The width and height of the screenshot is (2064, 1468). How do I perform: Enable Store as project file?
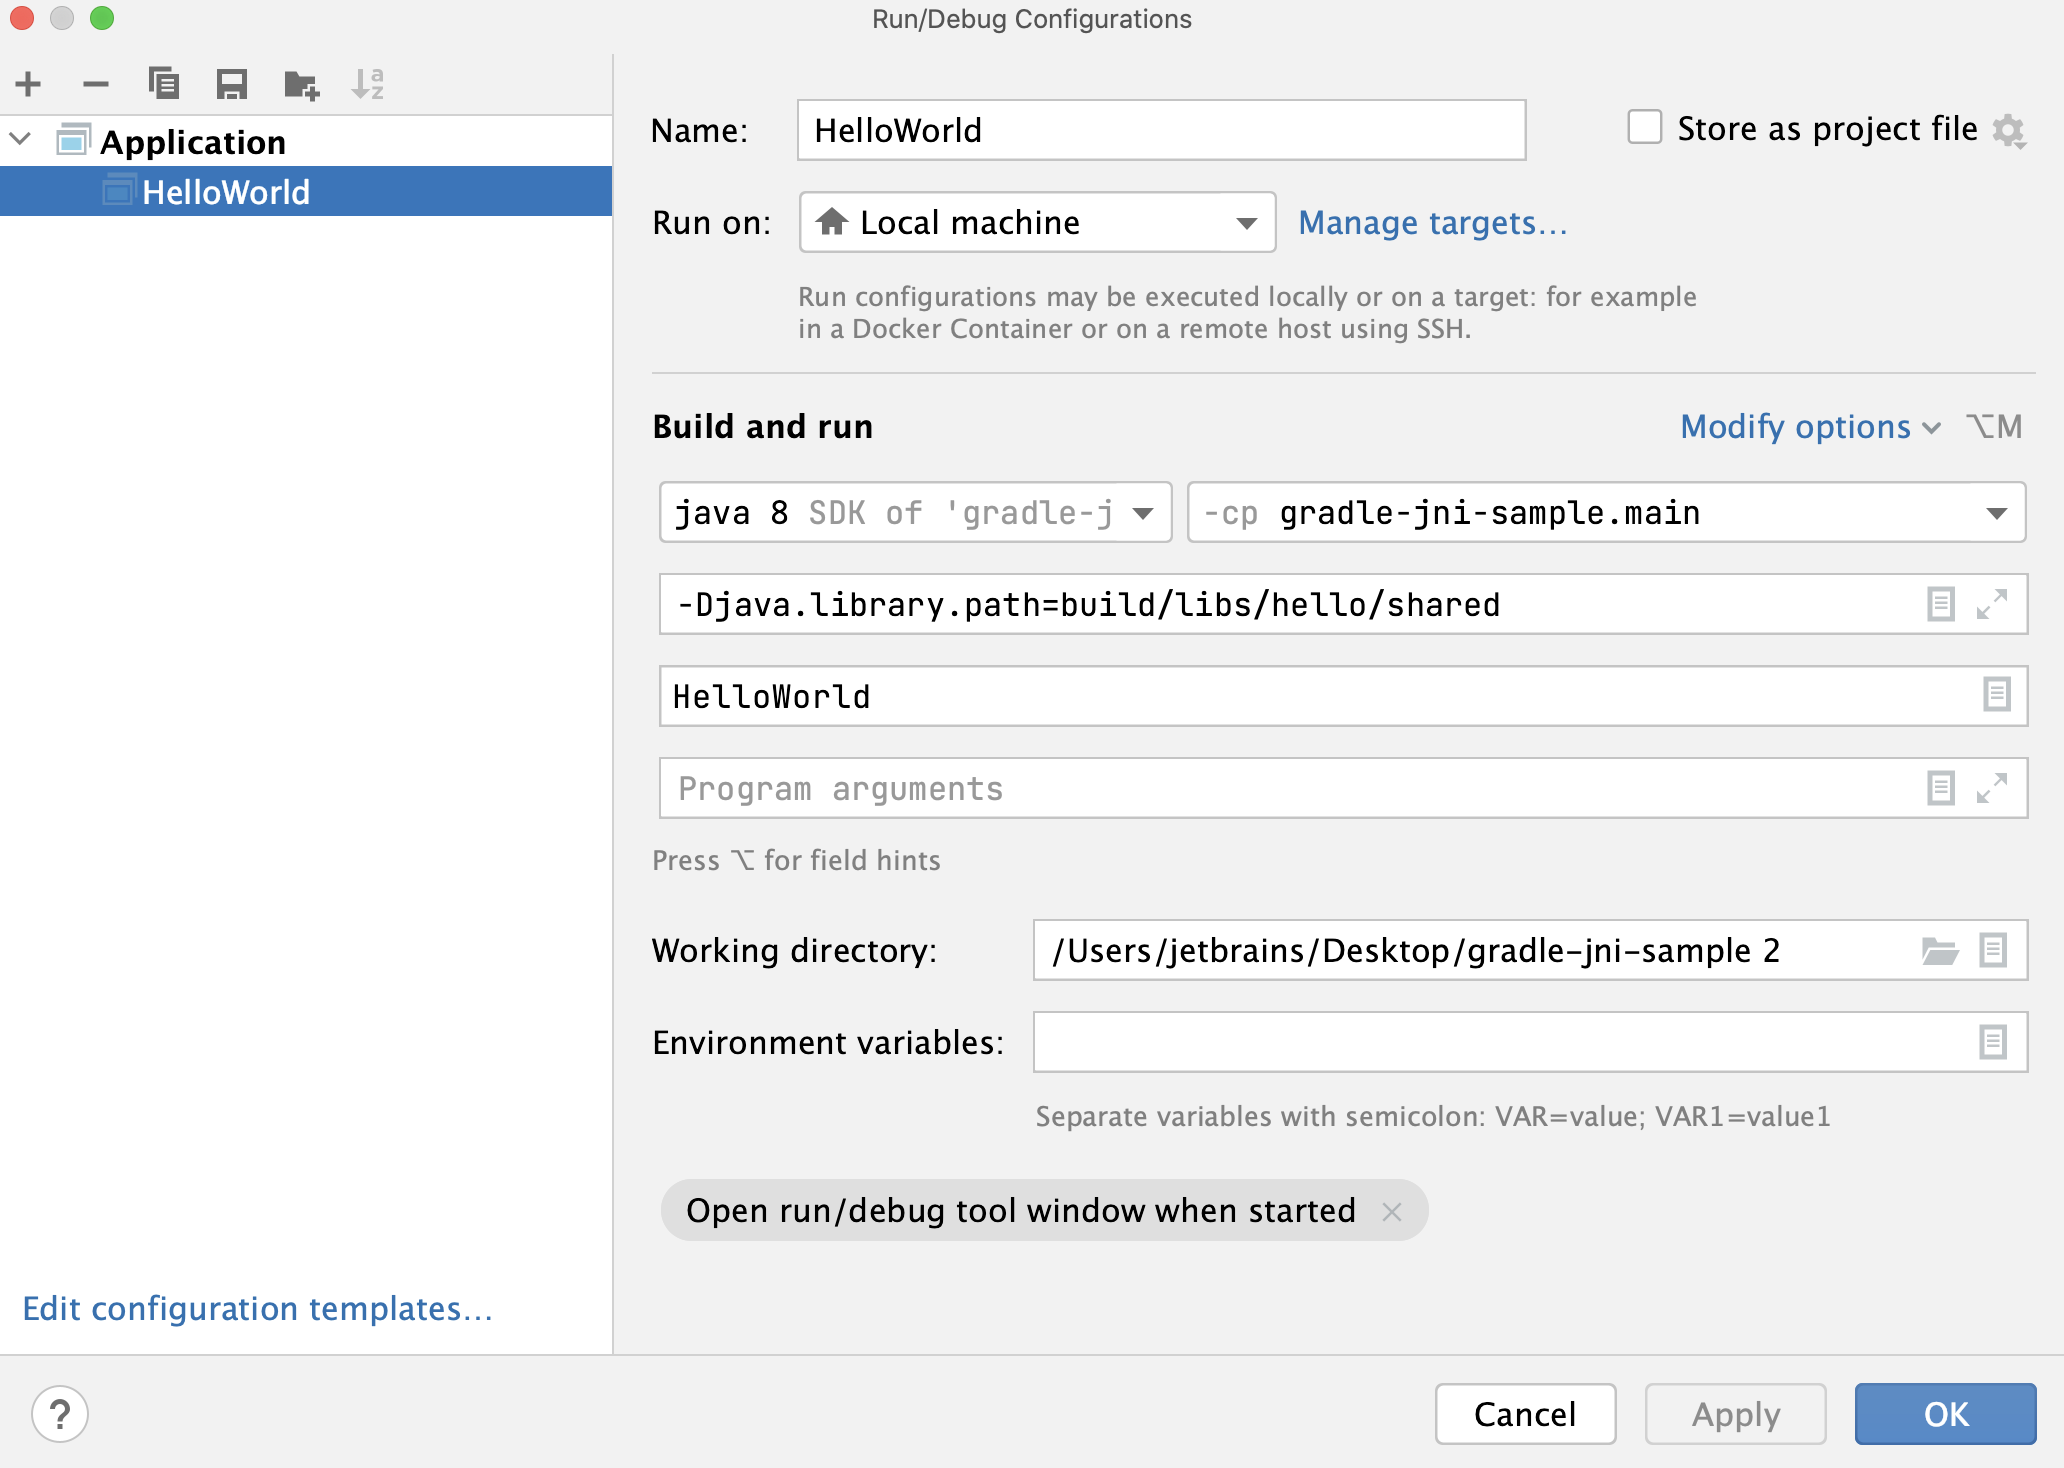[1643, 128]
